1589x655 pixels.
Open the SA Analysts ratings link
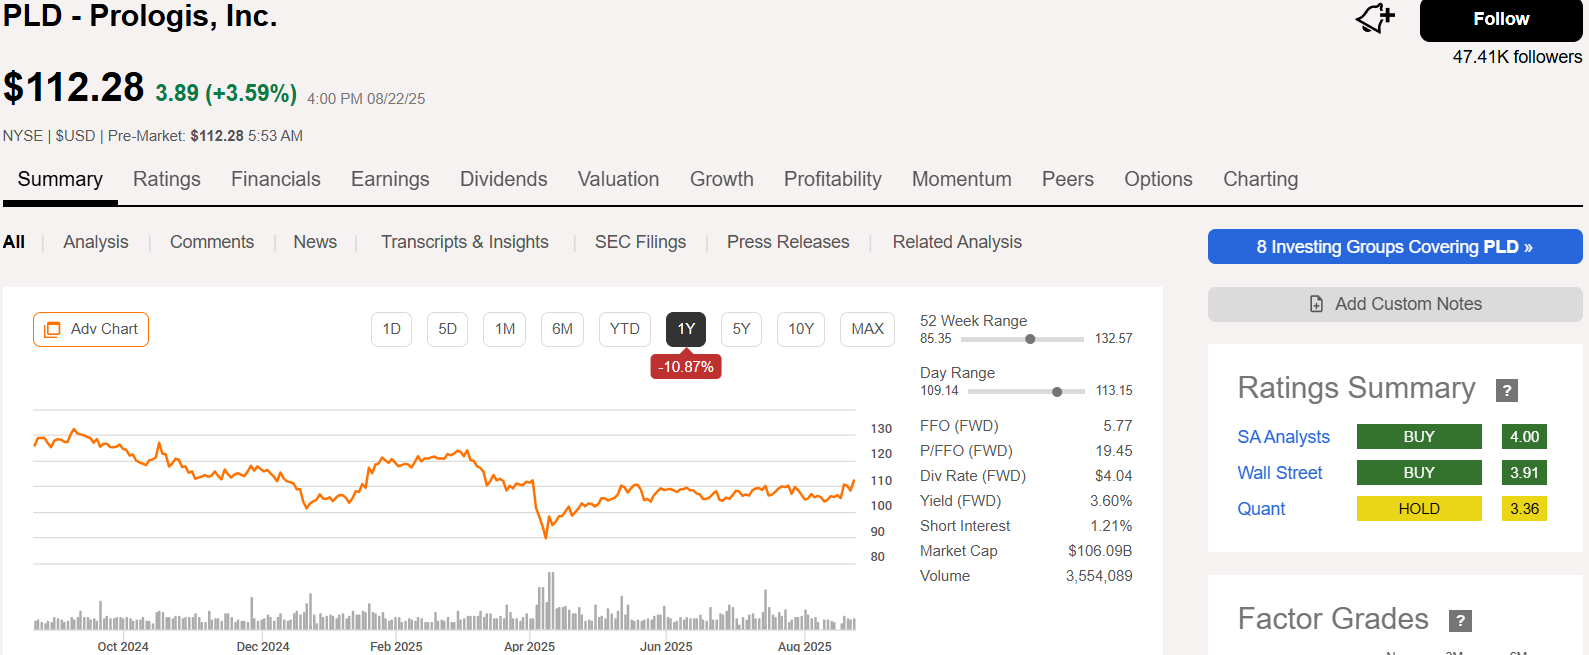tap(1284, 437)
